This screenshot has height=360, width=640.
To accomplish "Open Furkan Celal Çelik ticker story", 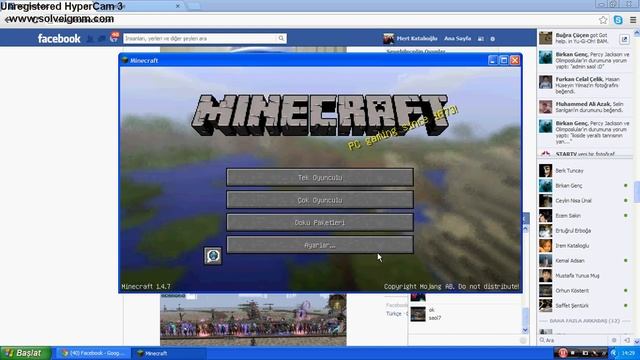I will pyautogui.click(x=585, y=85).
